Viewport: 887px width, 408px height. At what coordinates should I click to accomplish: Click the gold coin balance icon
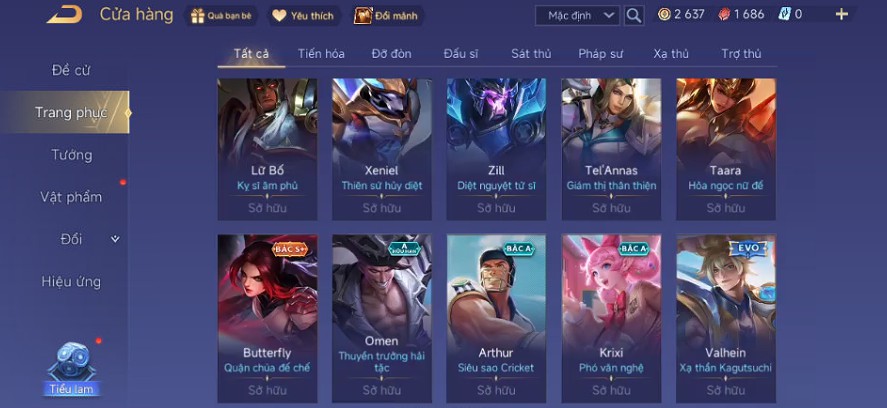pos(665,15)
